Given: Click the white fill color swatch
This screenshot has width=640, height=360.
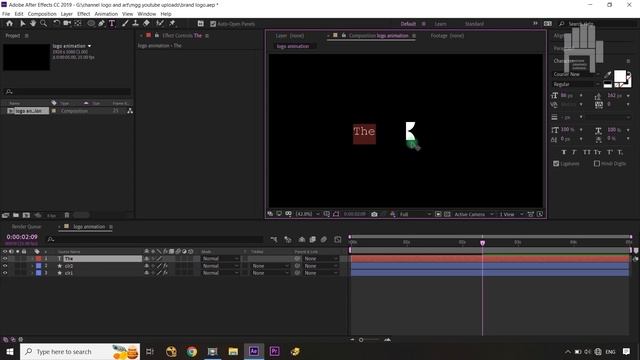Looking at the screenshot, I should pyautogui.click(x=620, y=76).
